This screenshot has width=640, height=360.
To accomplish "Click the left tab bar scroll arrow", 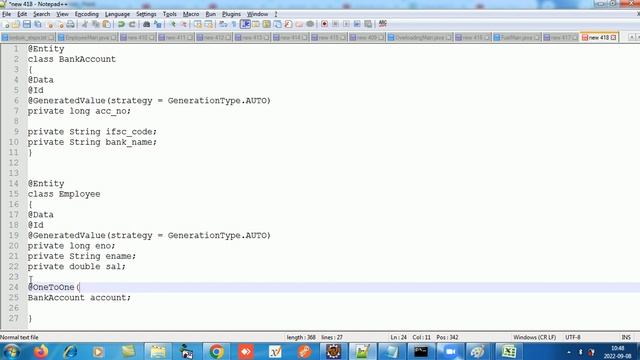I will click(631, 37).
